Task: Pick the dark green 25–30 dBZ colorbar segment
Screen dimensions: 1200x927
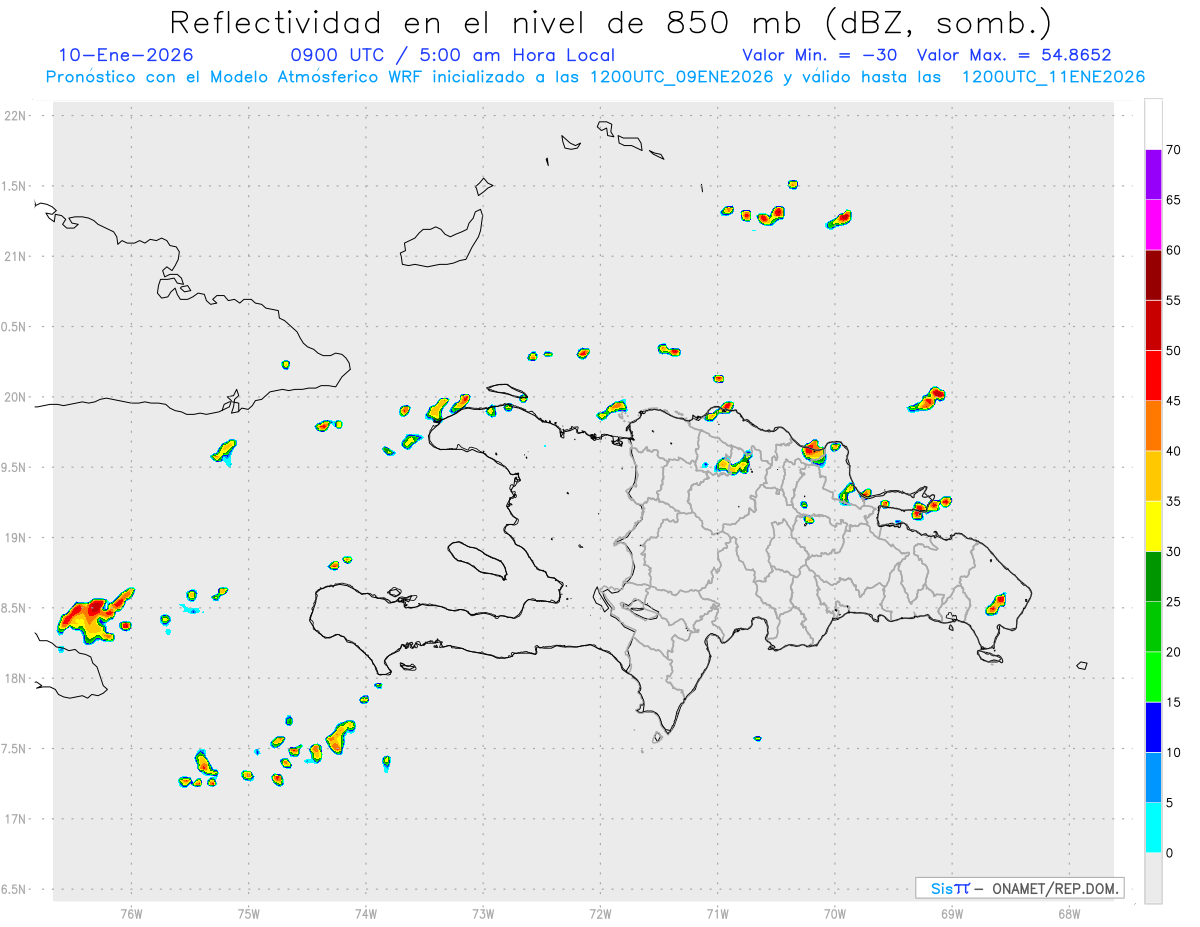Action: pos(1153,576)
